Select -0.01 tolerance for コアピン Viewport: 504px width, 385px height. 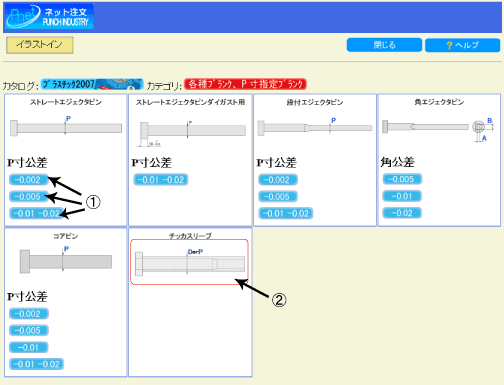coord(29,347)
